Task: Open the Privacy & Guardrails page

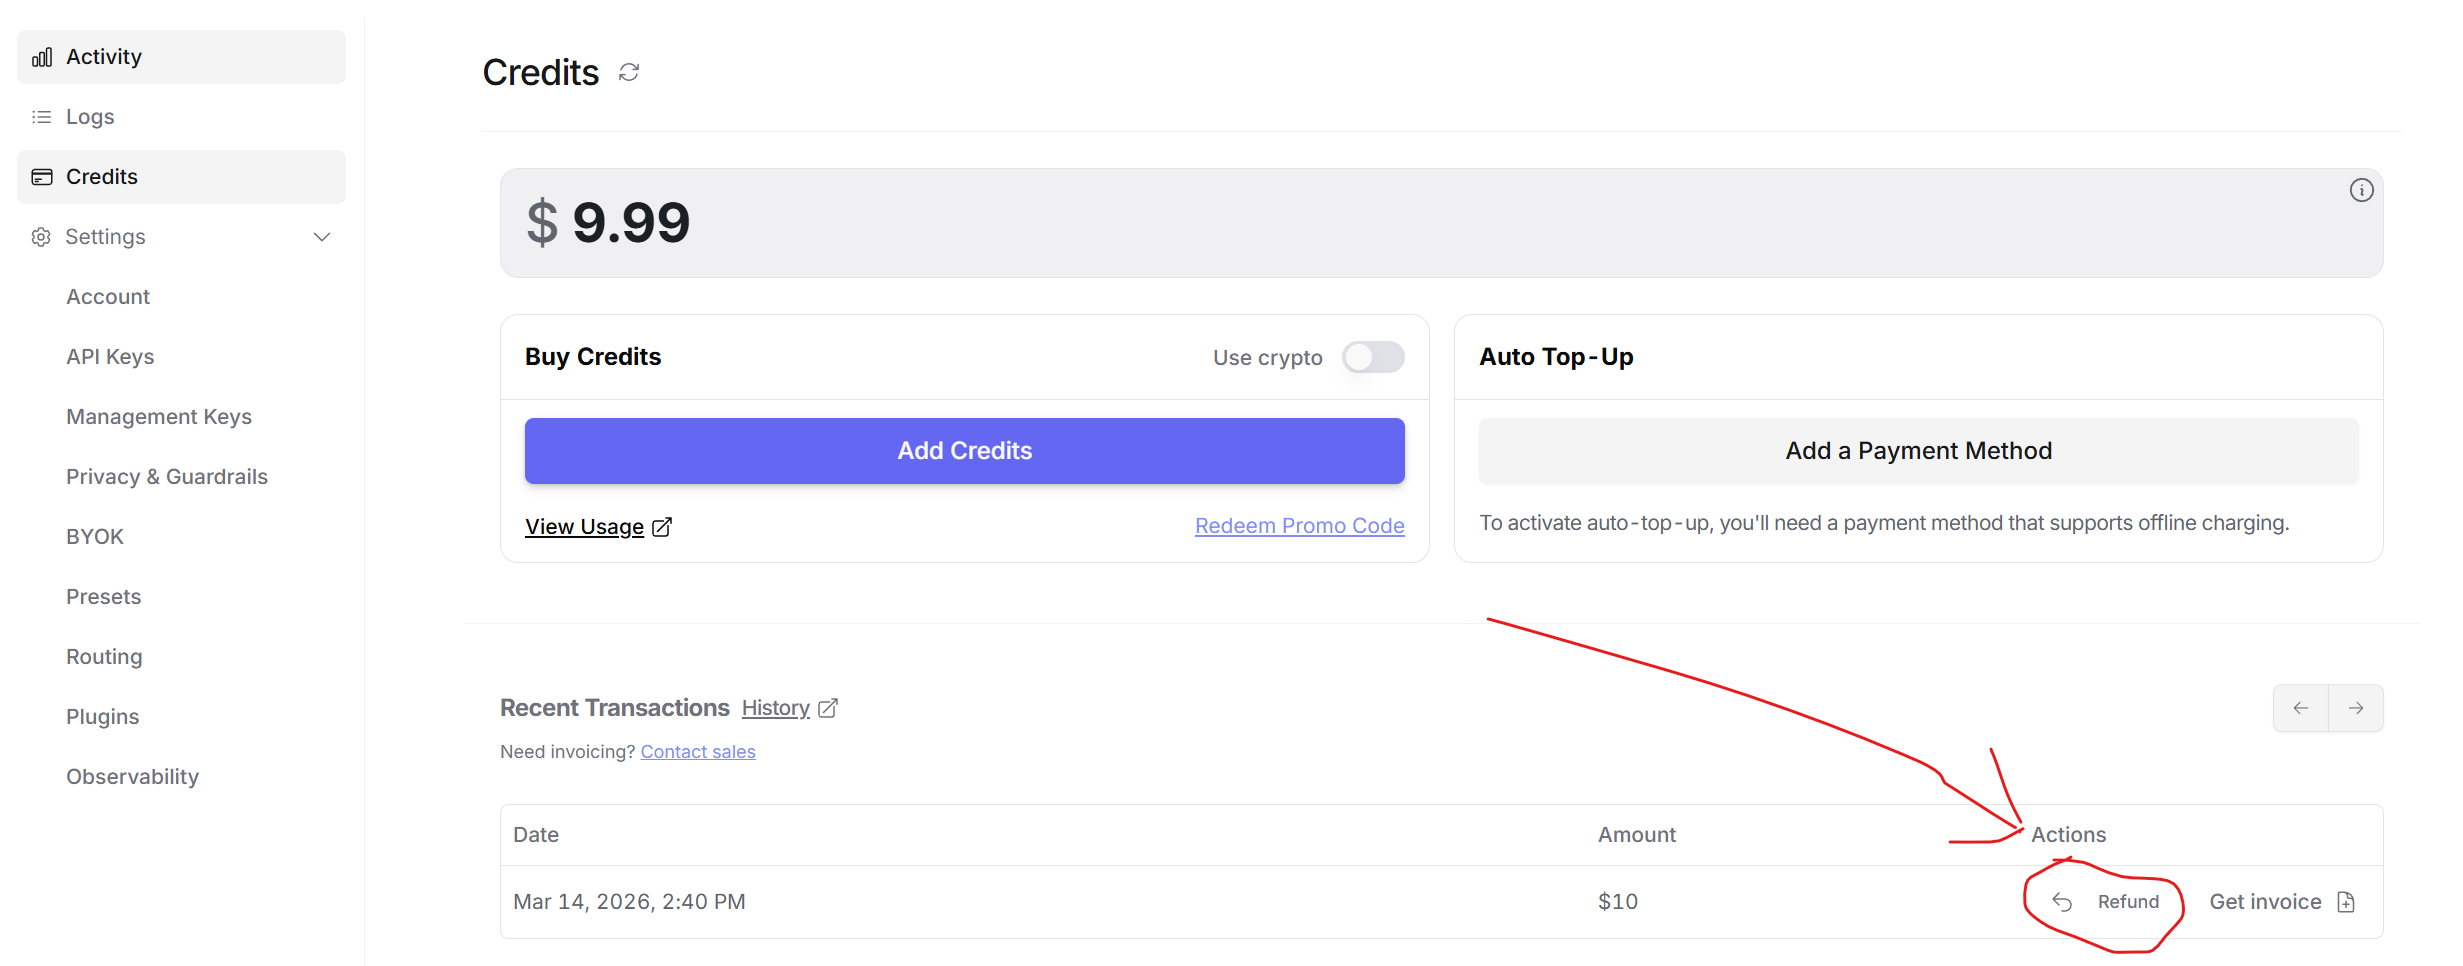Action: (167, 477)
